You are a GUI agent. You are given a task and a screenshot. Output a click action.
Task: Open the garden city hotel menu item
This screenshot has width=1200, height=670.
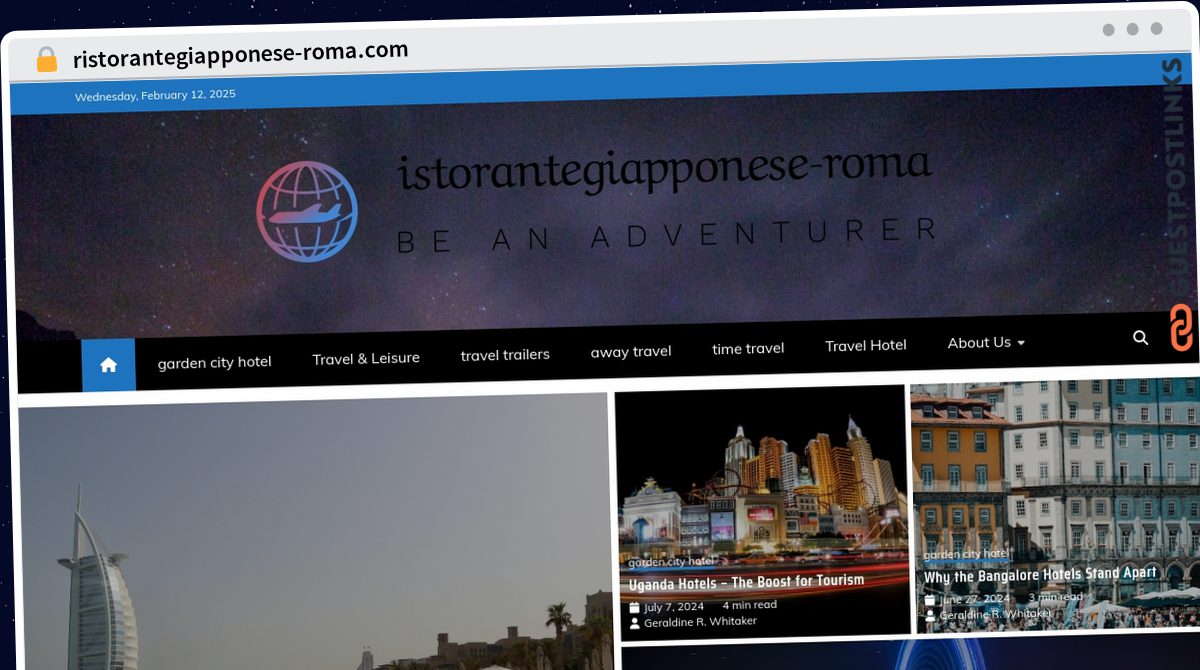pos(214,362)
